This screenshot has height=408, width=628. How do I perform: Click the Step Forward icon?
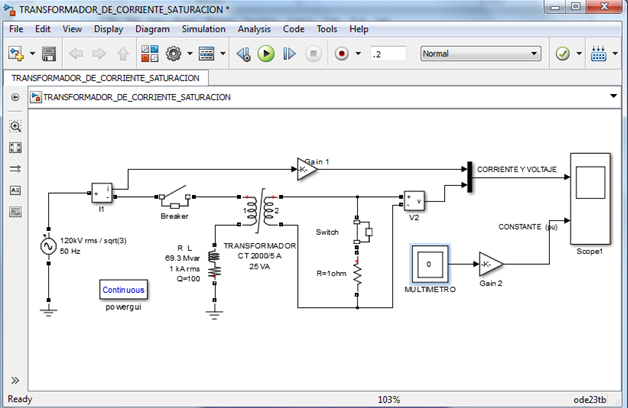(x=288, y=53)
